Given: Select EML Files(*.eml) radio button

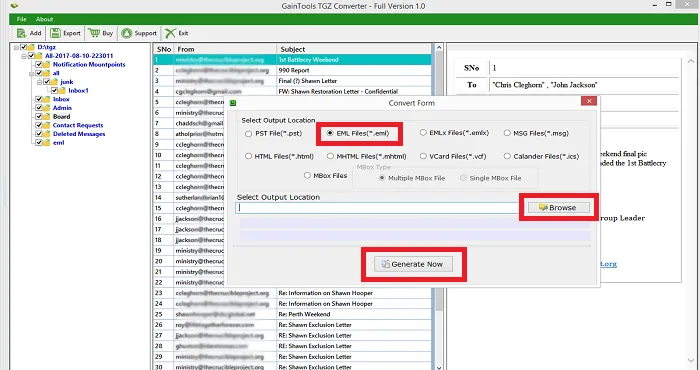Looking at the screenshot, I should (330, 133).
